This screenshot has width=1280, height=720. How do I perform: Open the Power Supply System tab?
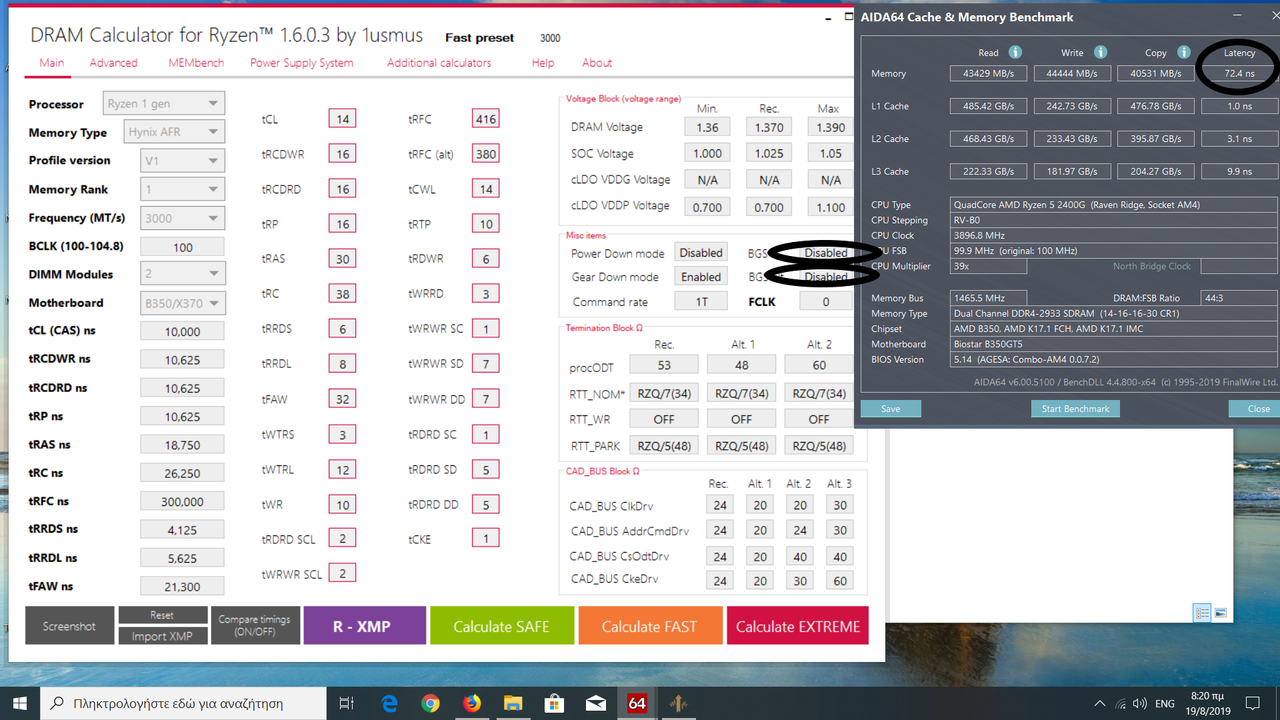point(302,63)
